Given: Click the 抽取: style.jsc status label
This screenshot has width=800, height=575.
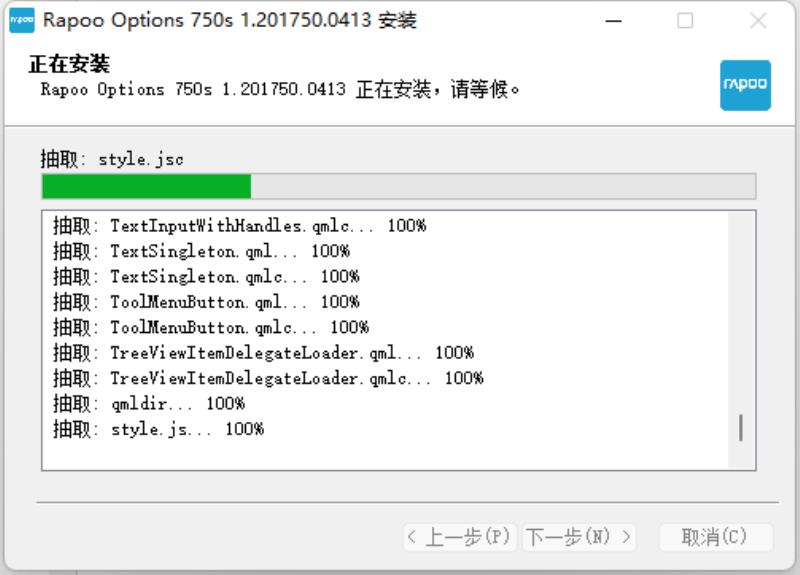Looking at the screenshot, I should click(x=112, y=159).
